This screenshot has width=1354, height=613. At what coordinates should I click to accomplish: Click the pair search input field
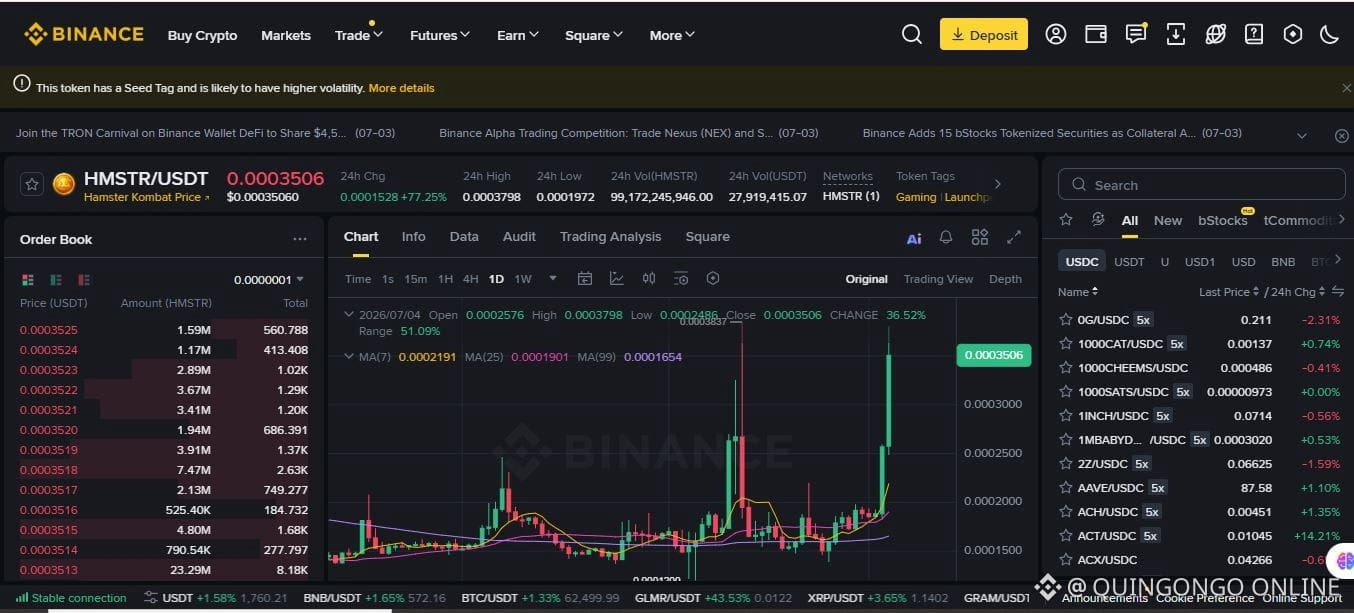pos(1201,185)
